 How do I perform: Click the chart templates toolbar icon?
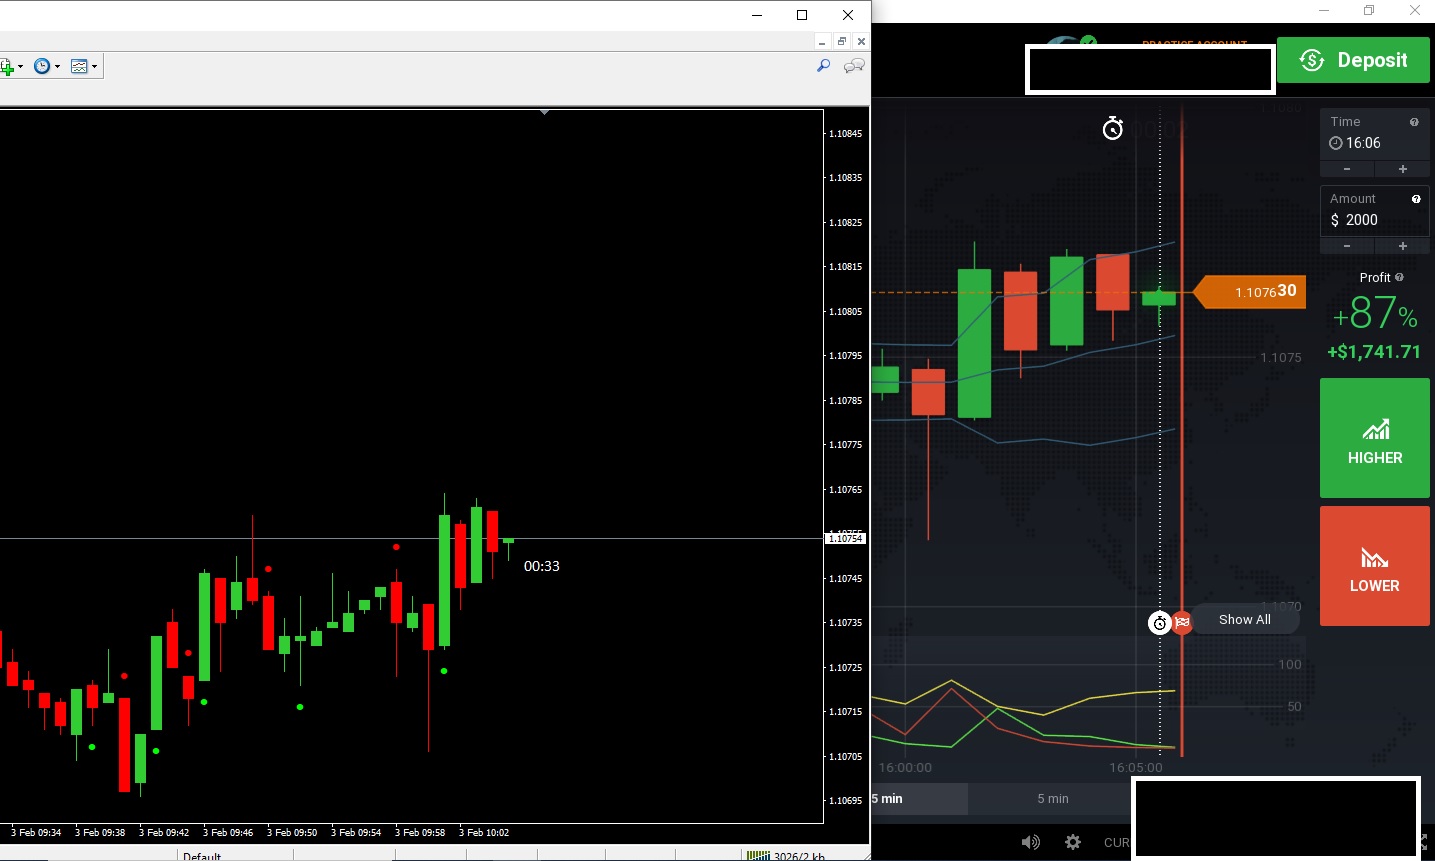(79, 66)
